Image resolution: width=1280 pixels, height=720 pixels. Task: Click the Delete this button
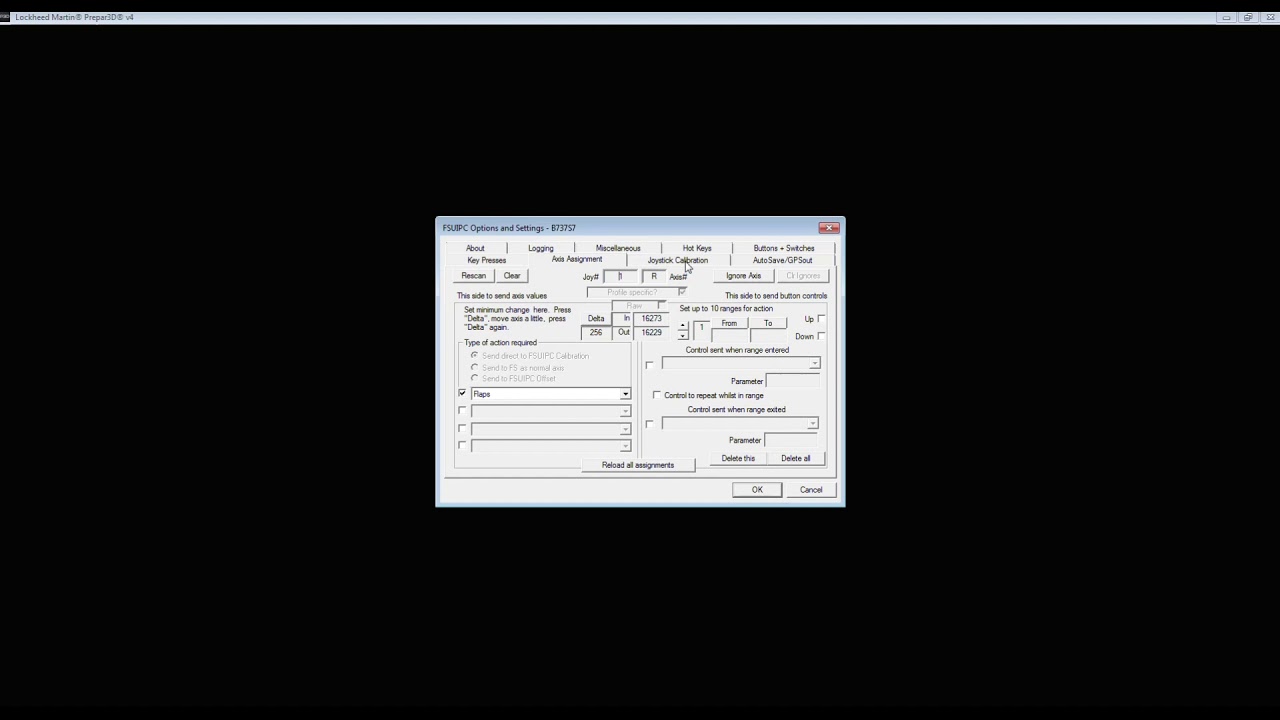[738, 458]
